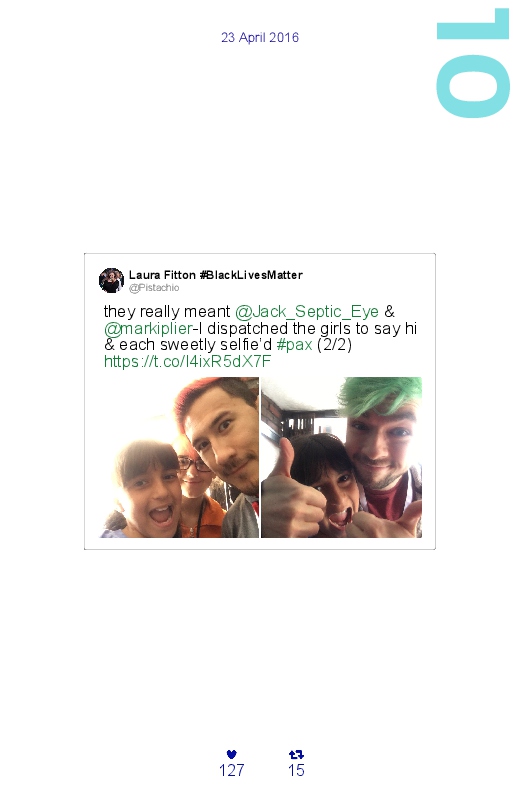Click the 23 April 2016 date

point(260,37)
